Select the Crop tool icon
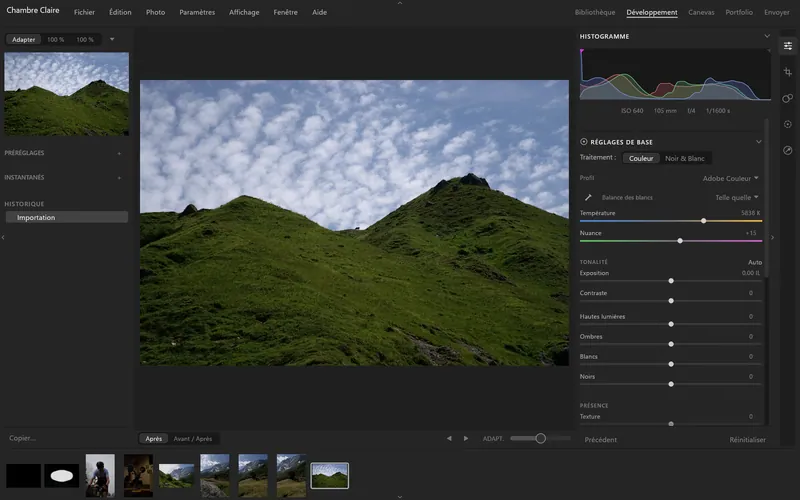The height and width of the screenshot is (500, 800). pos(788,72)
